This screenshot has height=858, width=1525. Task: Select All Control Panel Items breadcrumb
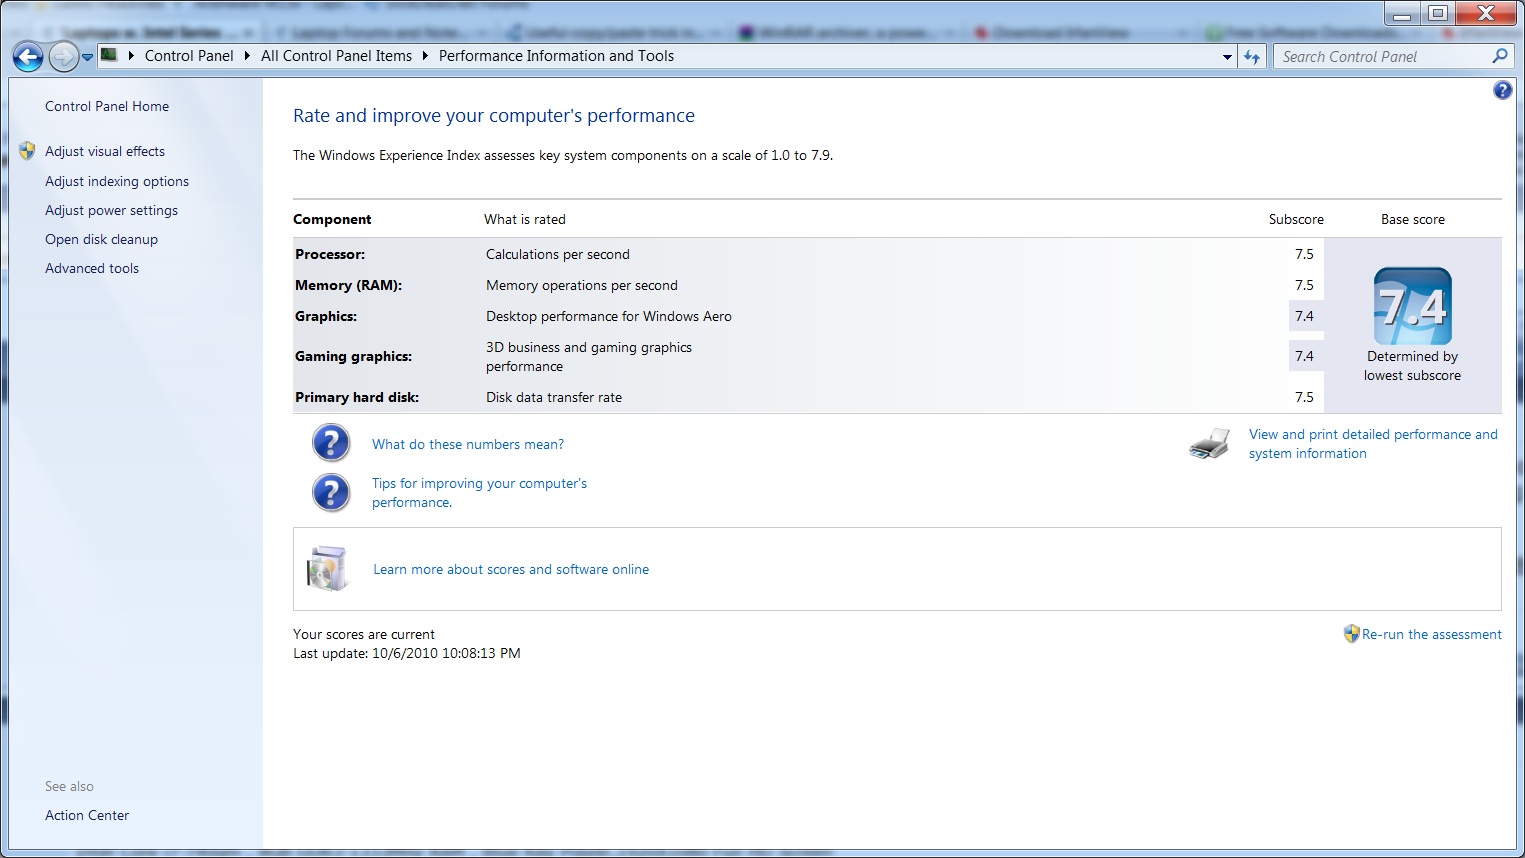(x=336, y=56)
